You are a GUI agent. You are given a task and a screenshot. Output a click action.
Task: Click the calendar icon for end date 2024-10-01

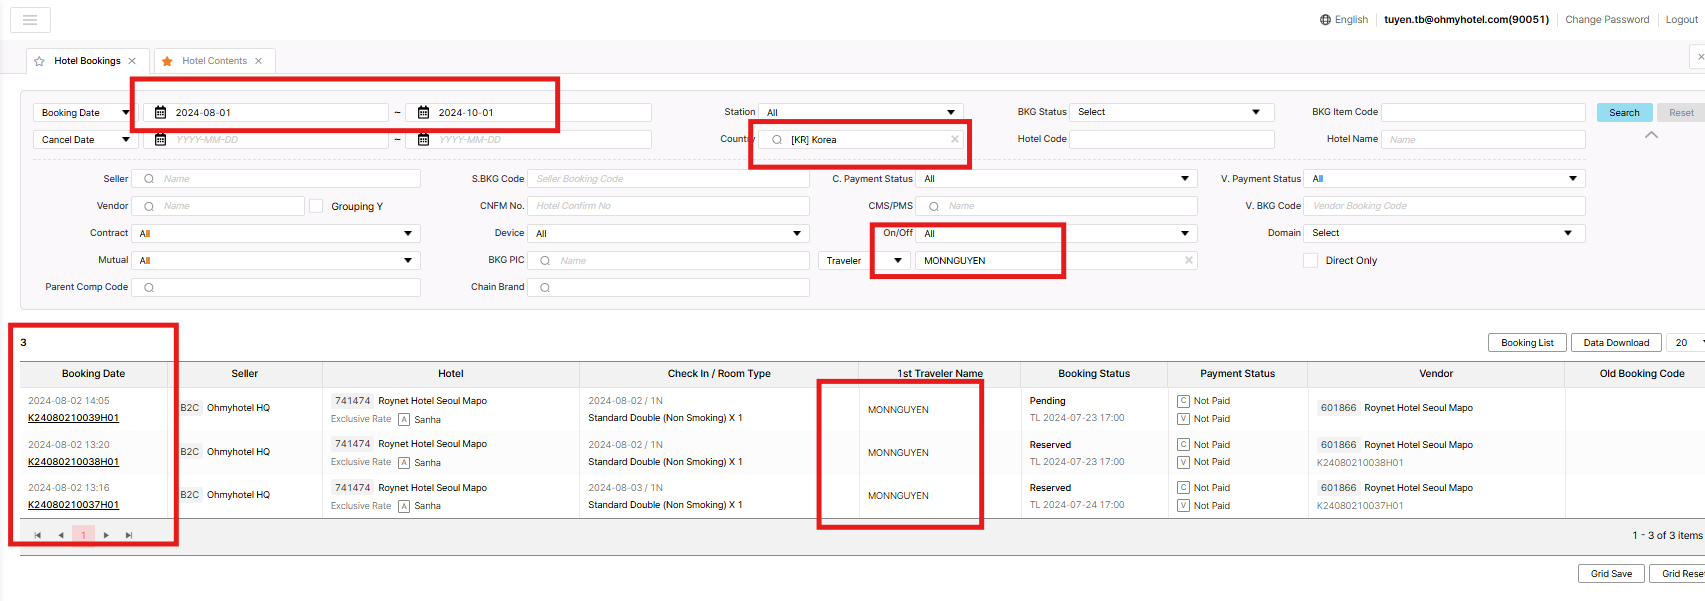[x=423, y=113]
